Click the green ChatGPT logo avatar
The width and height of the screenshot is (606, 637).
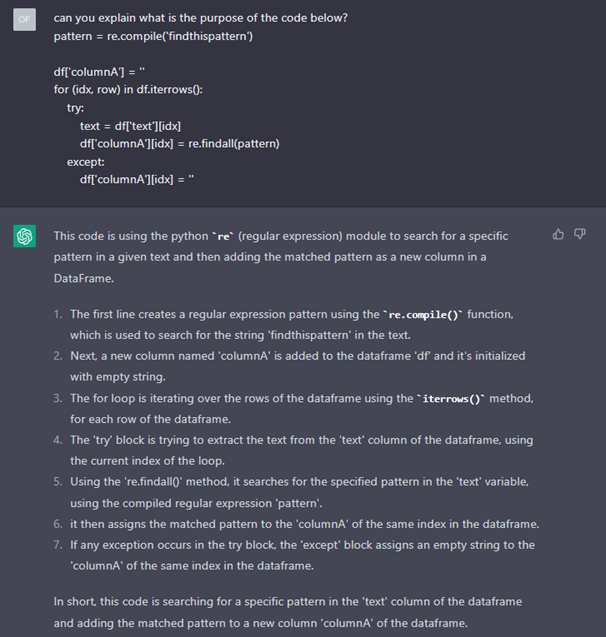click(x=24, y=236)
